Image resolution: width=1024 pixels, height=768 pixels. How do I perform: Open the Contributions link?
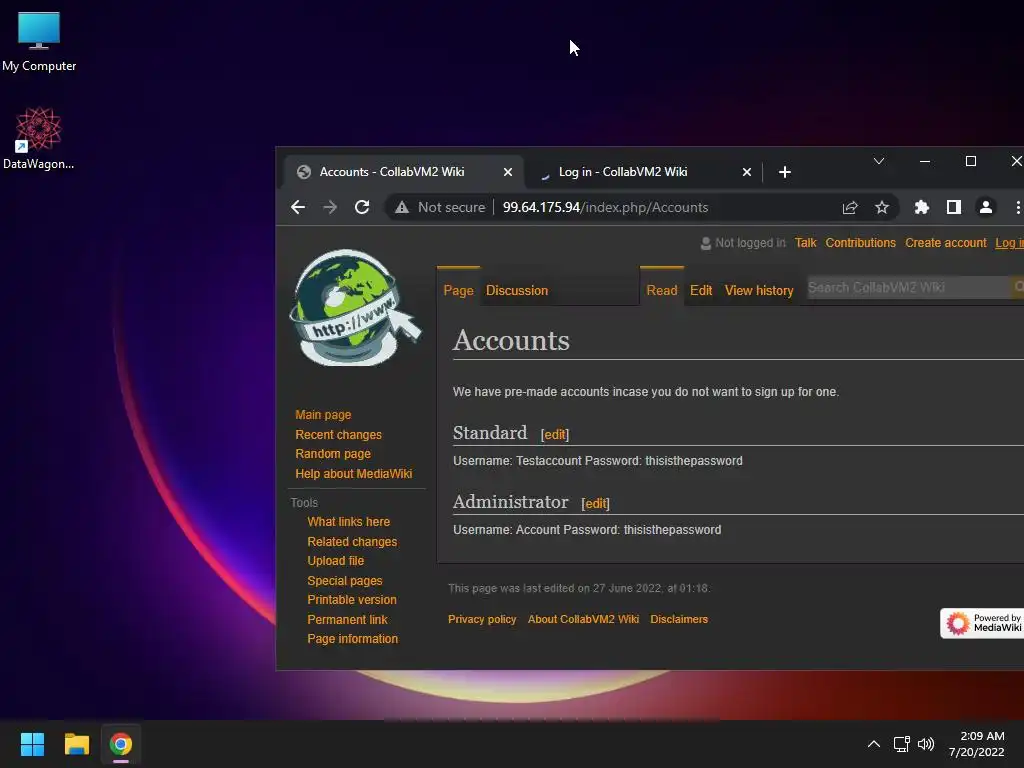pyautogui.click(x=860, y=243)
